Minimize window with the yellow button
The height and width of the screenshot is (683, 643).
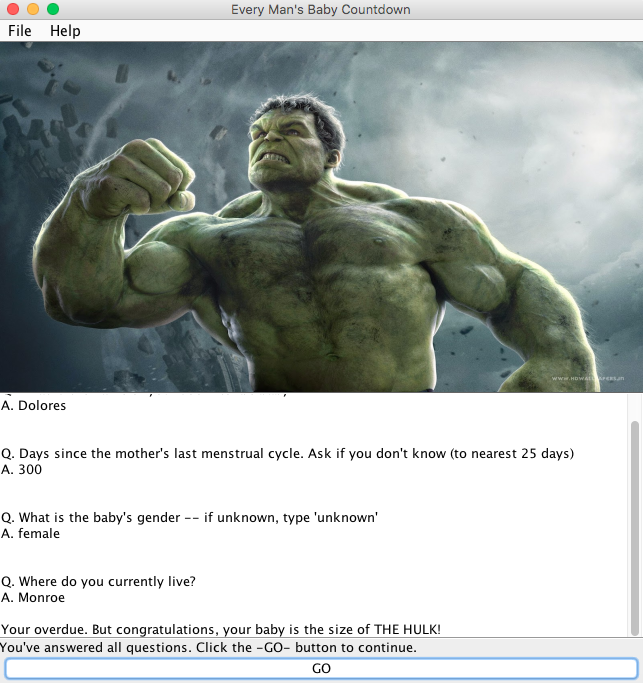click(x=33, y=9)
